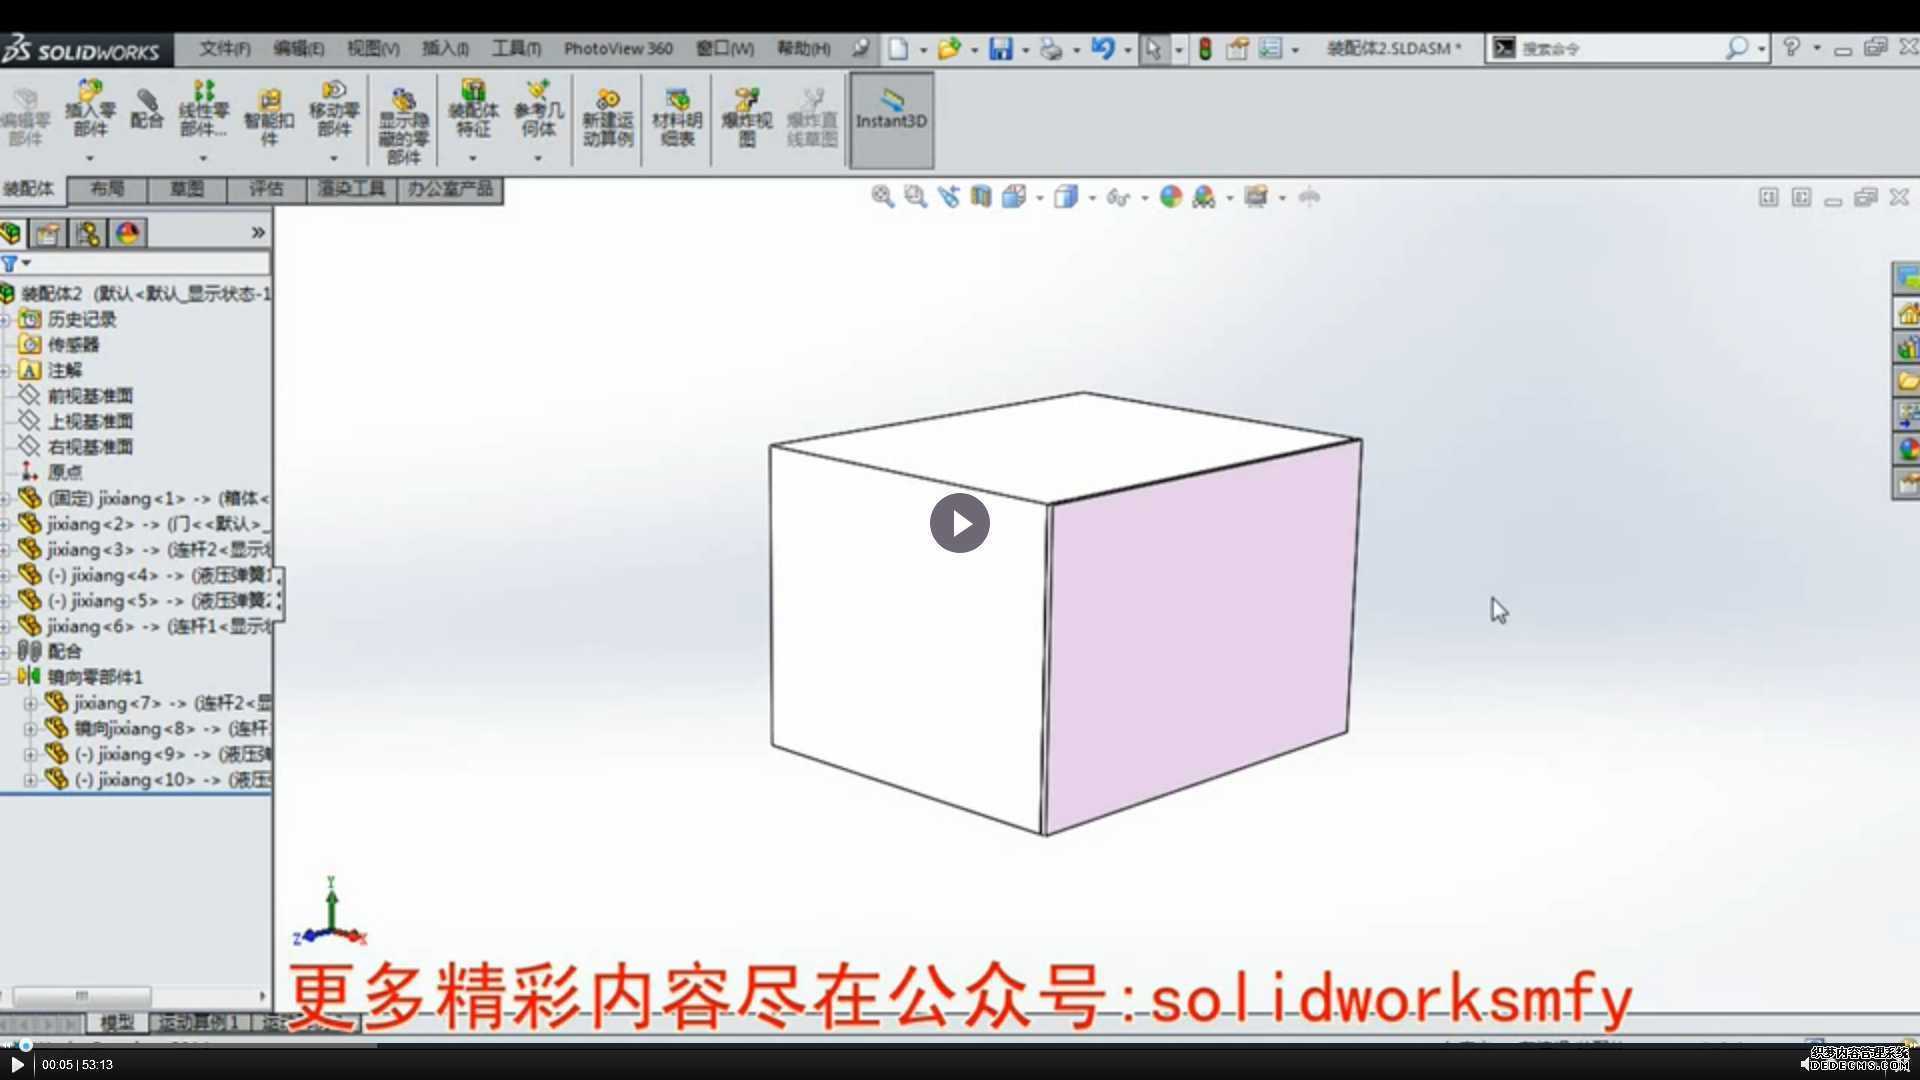
Task: Expand the 配合 mates folder node
Action: pos(5,651)
